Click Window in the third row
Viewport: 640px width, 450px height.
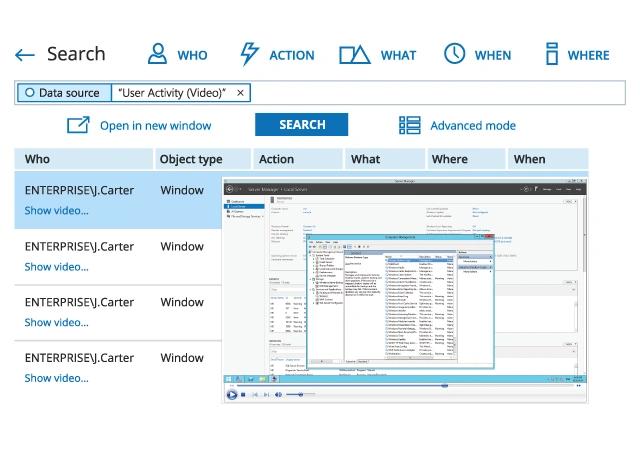pyautogui.click(x=182, y=302)
